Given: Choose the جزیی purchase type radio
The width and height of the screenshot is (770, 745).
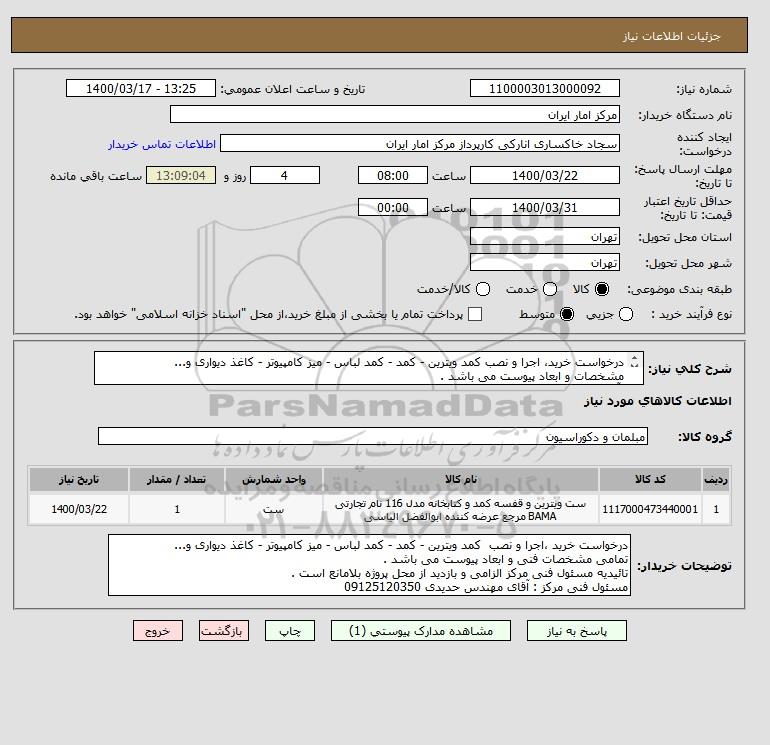Looking at the screenshot, I should click(626, 314).
